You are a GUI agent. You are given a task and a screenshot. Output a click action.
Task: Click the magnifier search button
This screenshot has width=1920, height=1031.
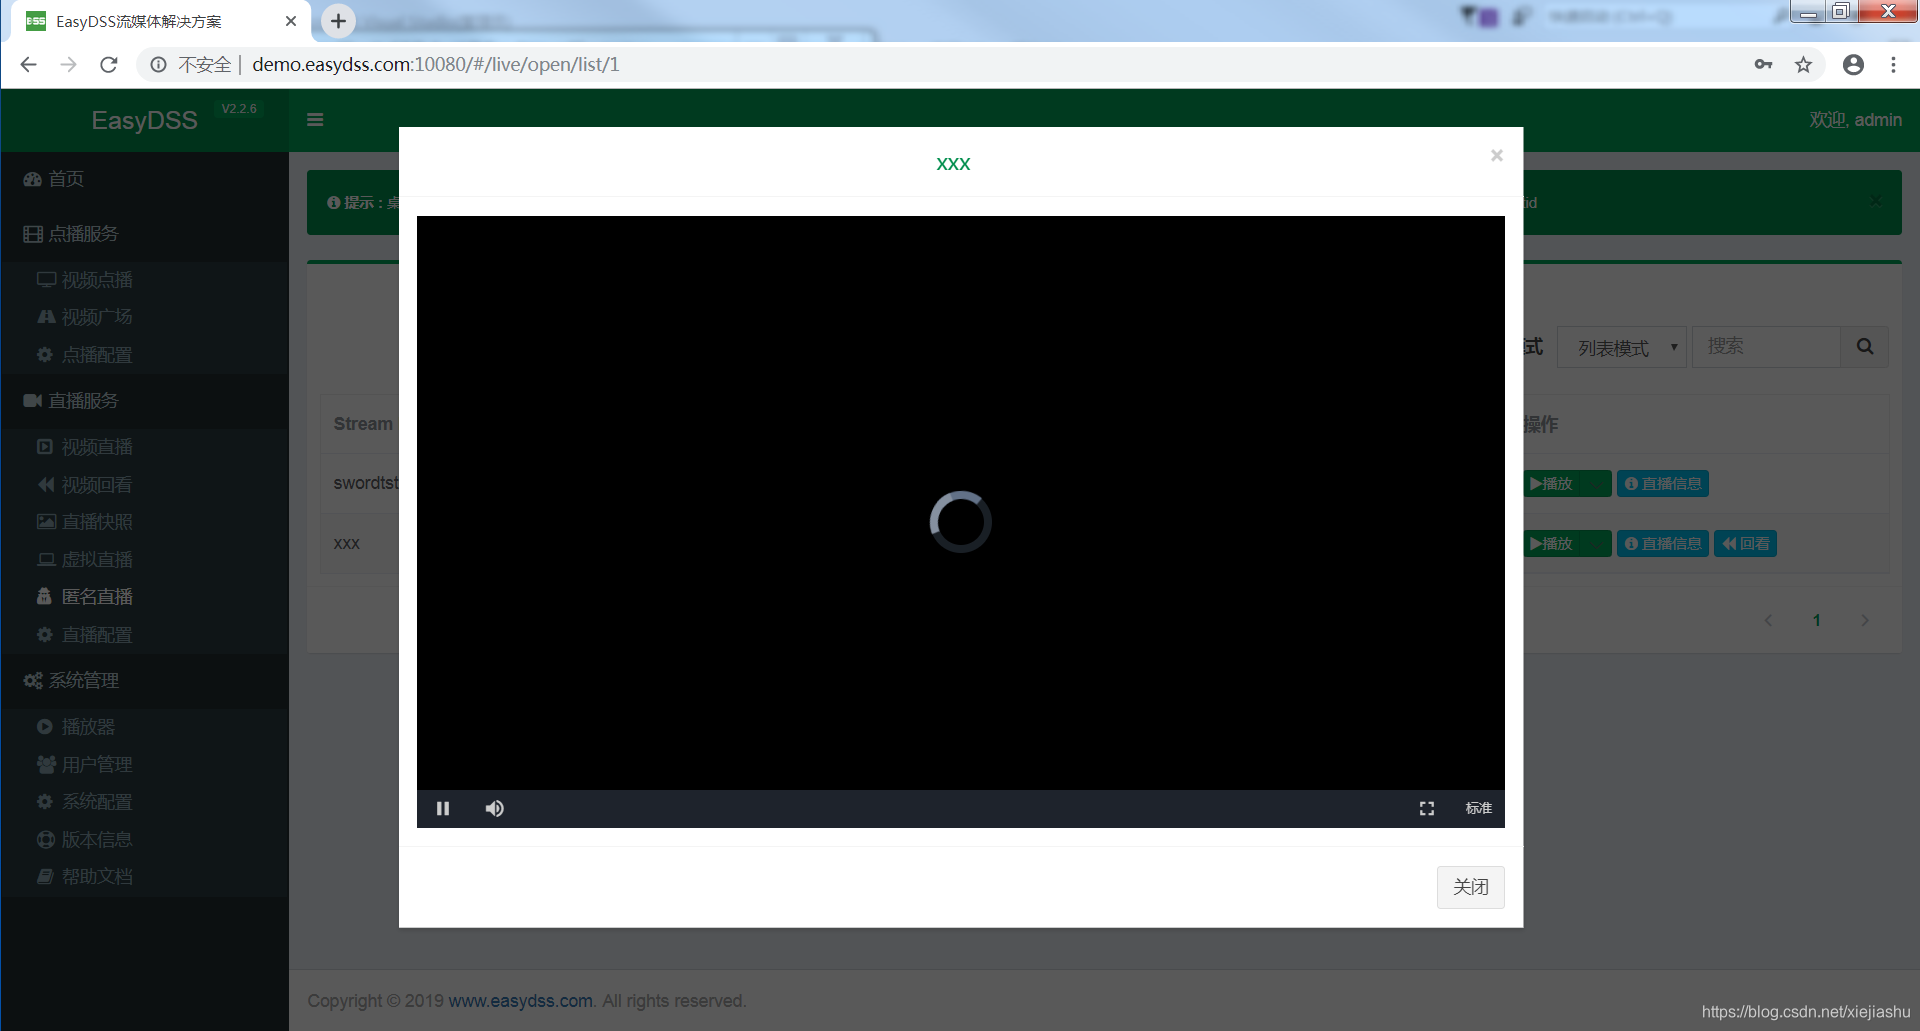1865,347
